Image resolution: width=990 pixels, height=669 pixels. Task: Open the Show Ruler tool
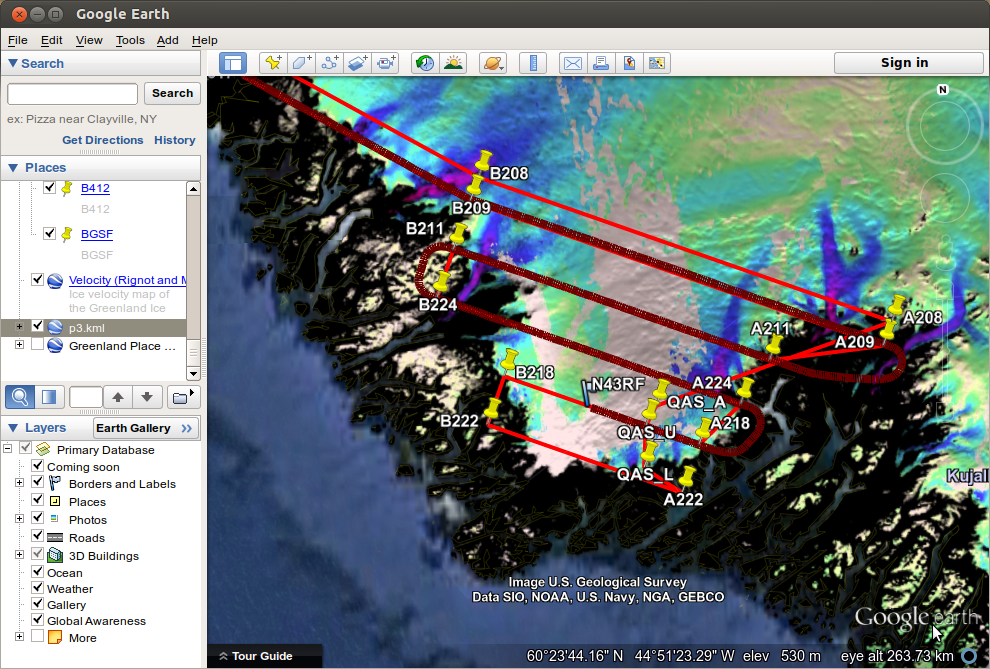pos(533,62)
